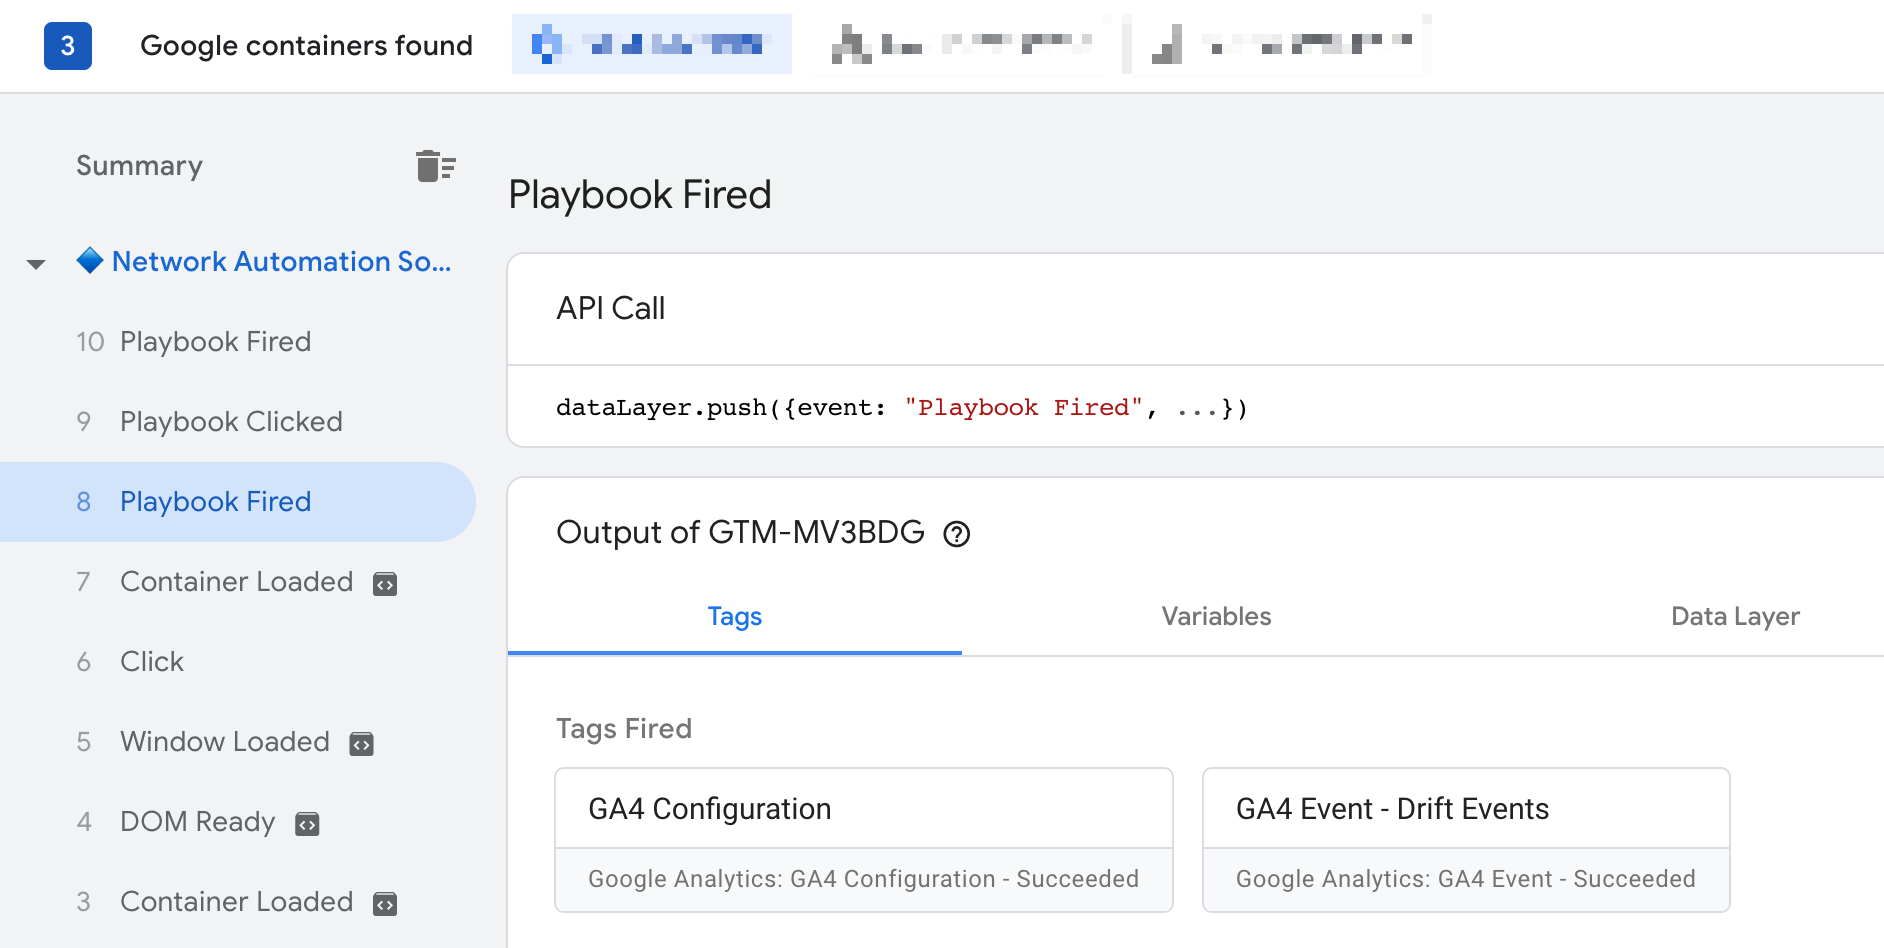Clear the summary event list
The image size is (1884, 948).
pos(435,166)
